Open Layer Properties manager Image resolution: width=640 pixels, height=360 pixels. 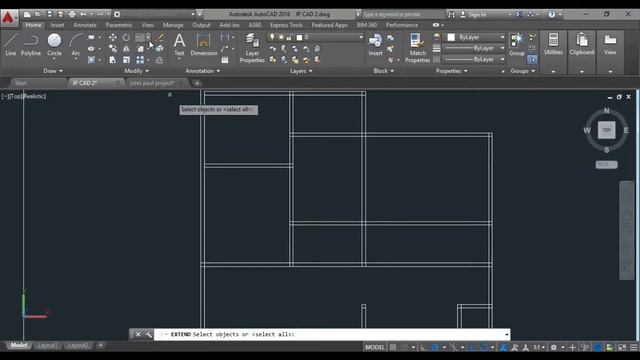point(252,48)
